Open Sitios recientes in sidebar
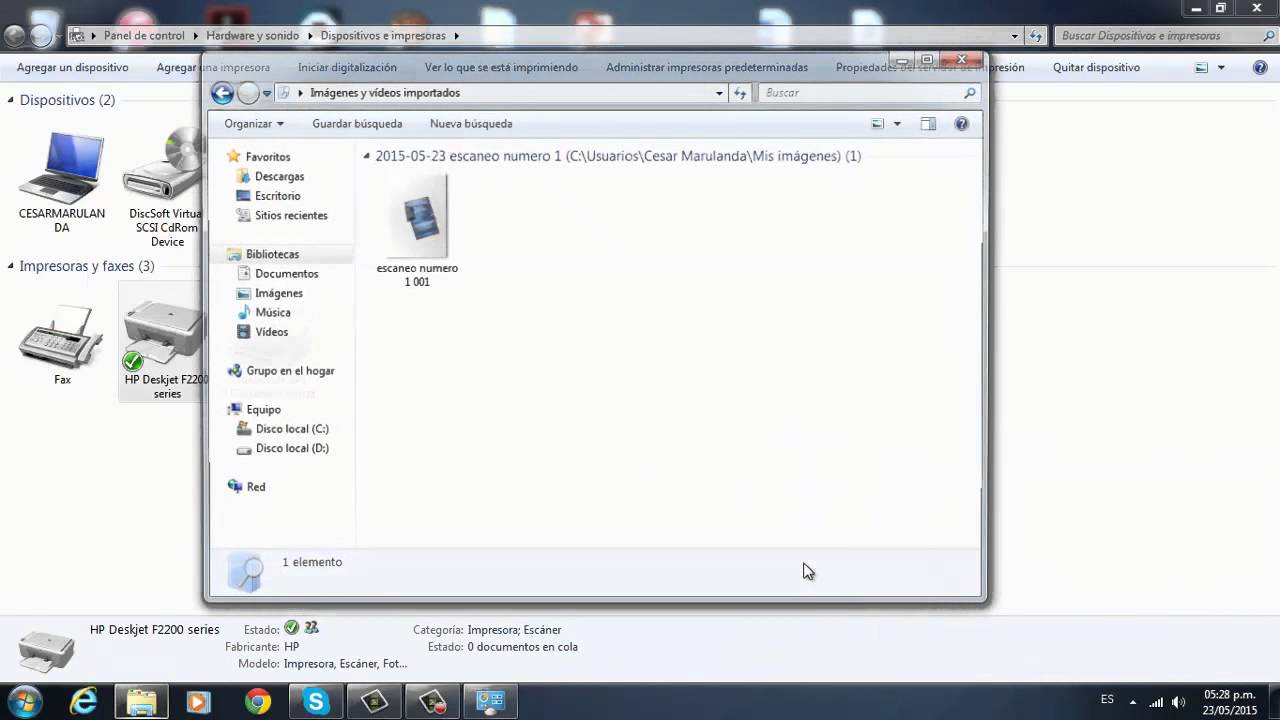 point(291,215)
